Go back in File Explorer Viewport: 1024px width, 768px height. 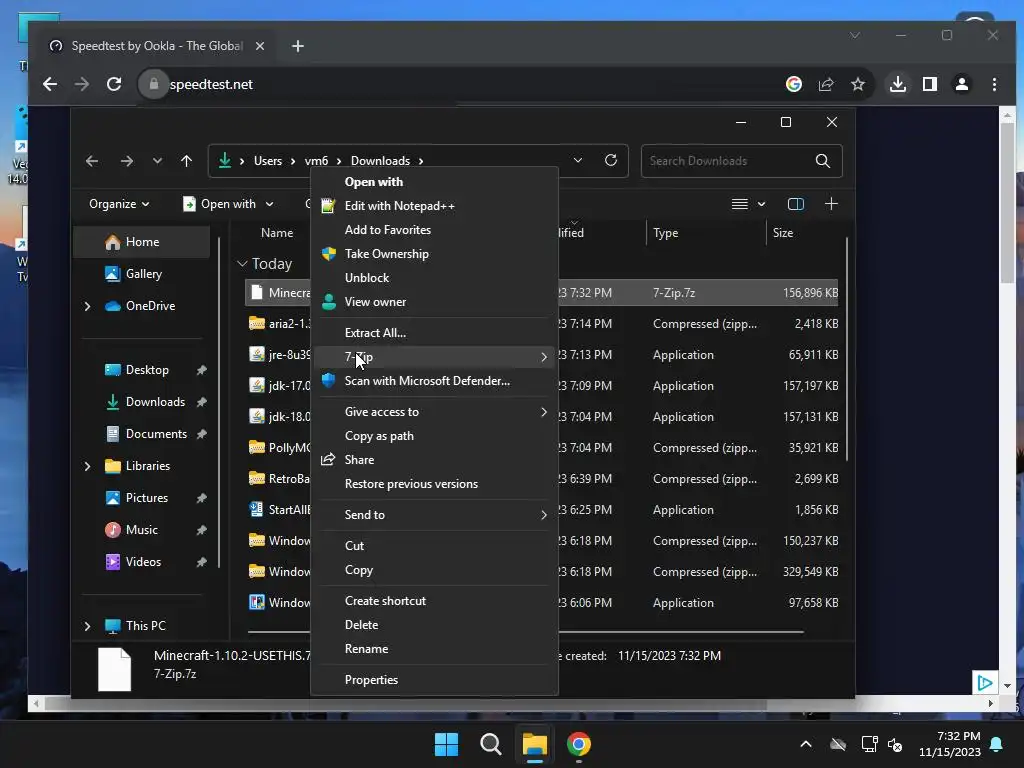pos(92,161)
